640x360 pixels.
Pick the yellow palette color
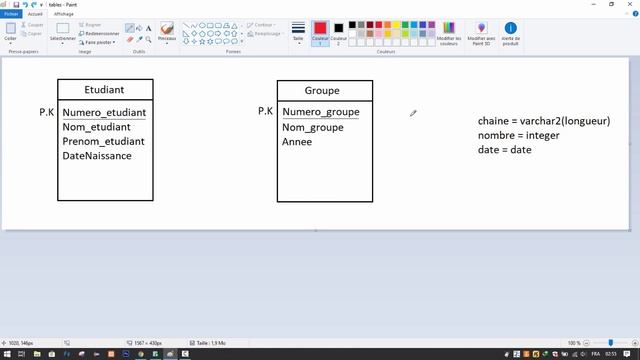click(396, 25)
